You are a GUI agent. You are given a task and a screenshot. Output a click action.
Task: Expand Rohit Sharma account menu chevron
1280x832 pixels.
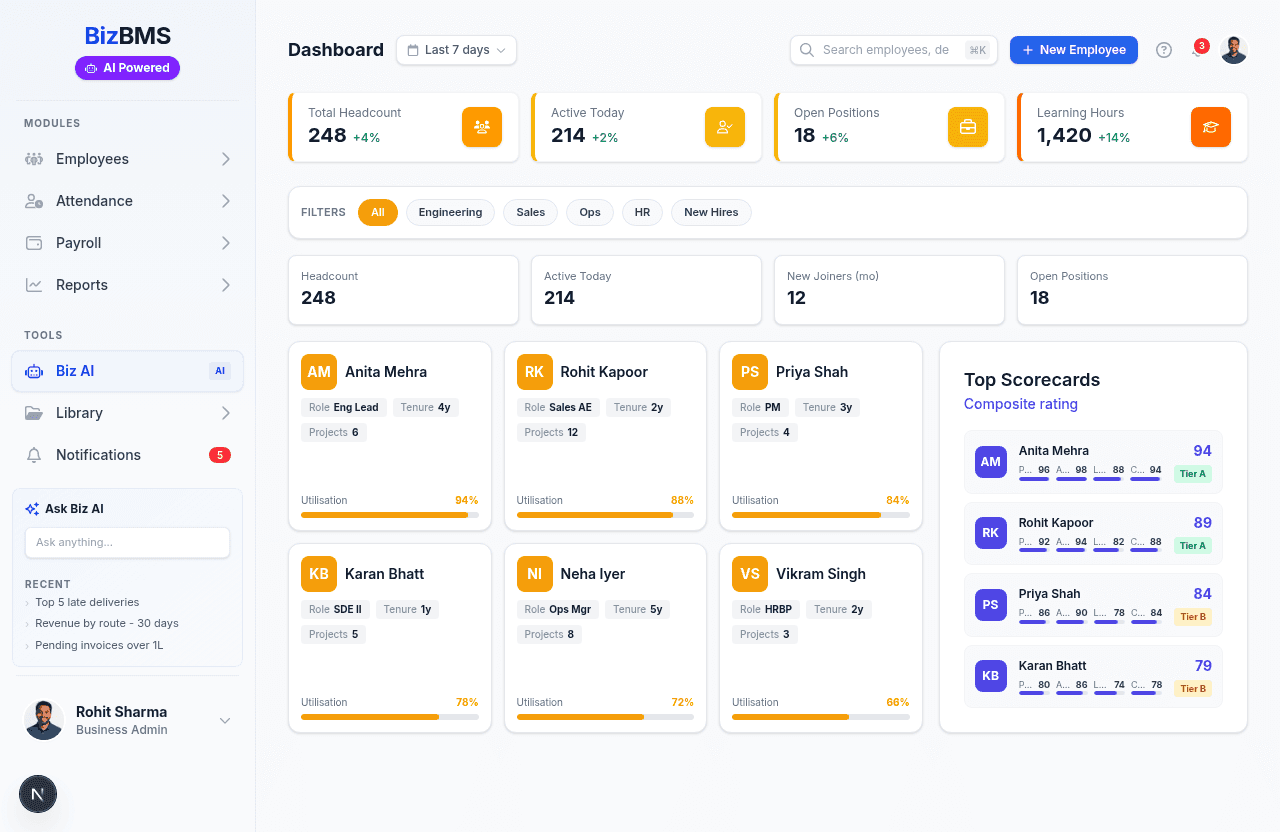(225, 720)
